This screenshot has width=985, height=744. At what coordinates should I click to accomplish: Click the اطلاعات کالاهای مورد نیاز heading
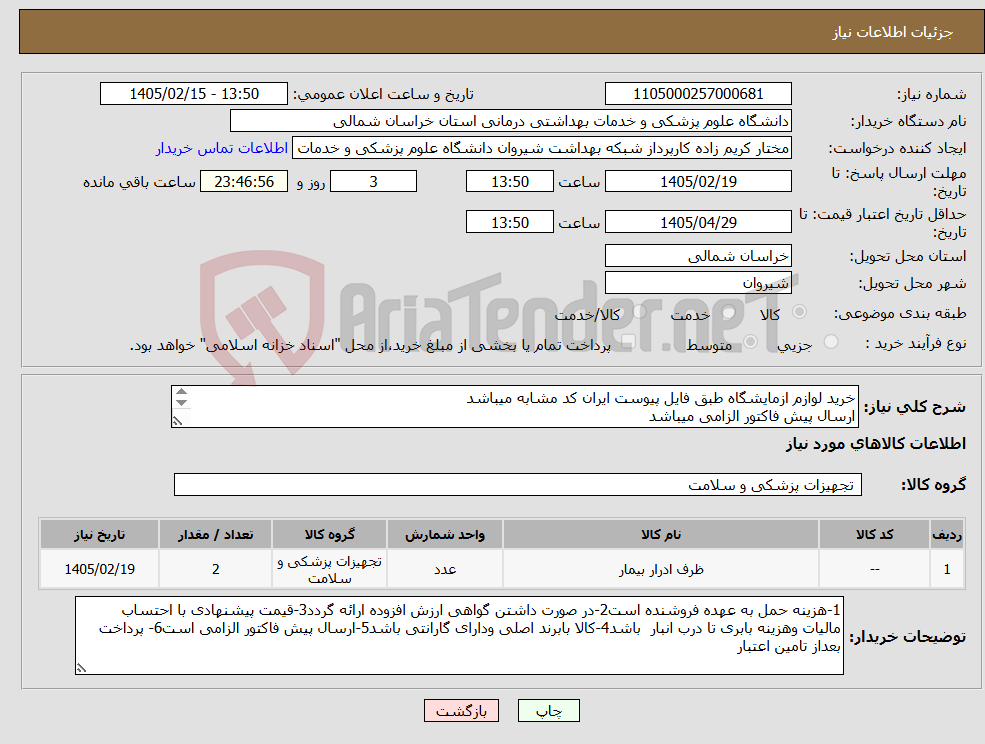876,444
